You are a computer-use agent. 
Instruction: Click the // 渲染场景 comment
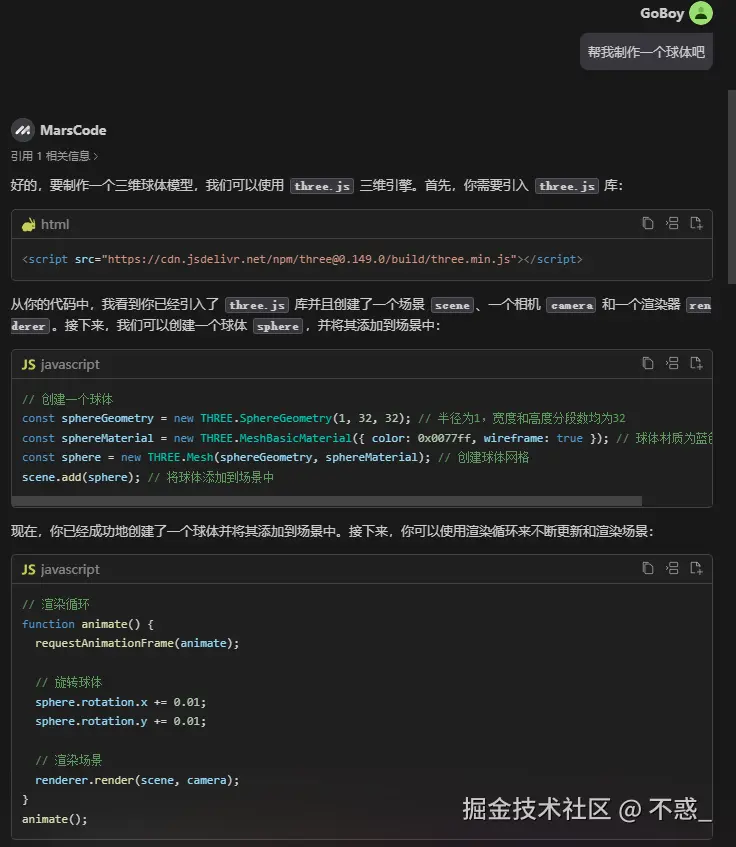pos(69,760)
